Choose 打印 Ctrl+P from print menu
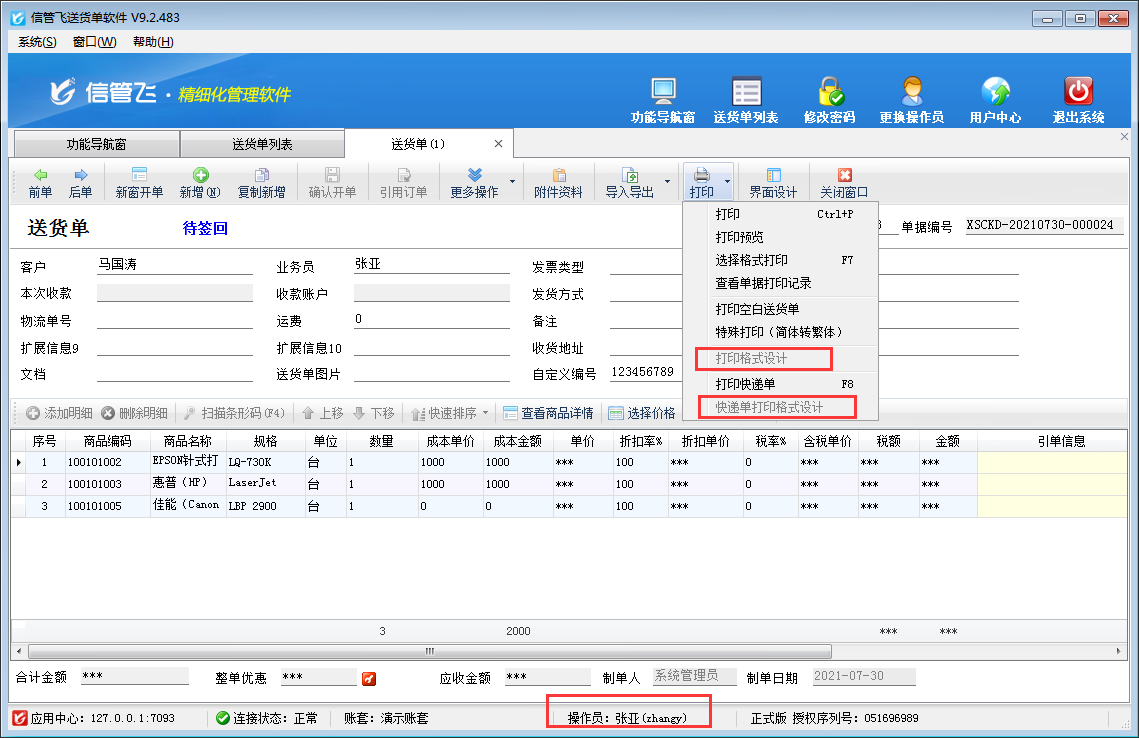This screenshot has height=738, width=1139. point(780,214)
